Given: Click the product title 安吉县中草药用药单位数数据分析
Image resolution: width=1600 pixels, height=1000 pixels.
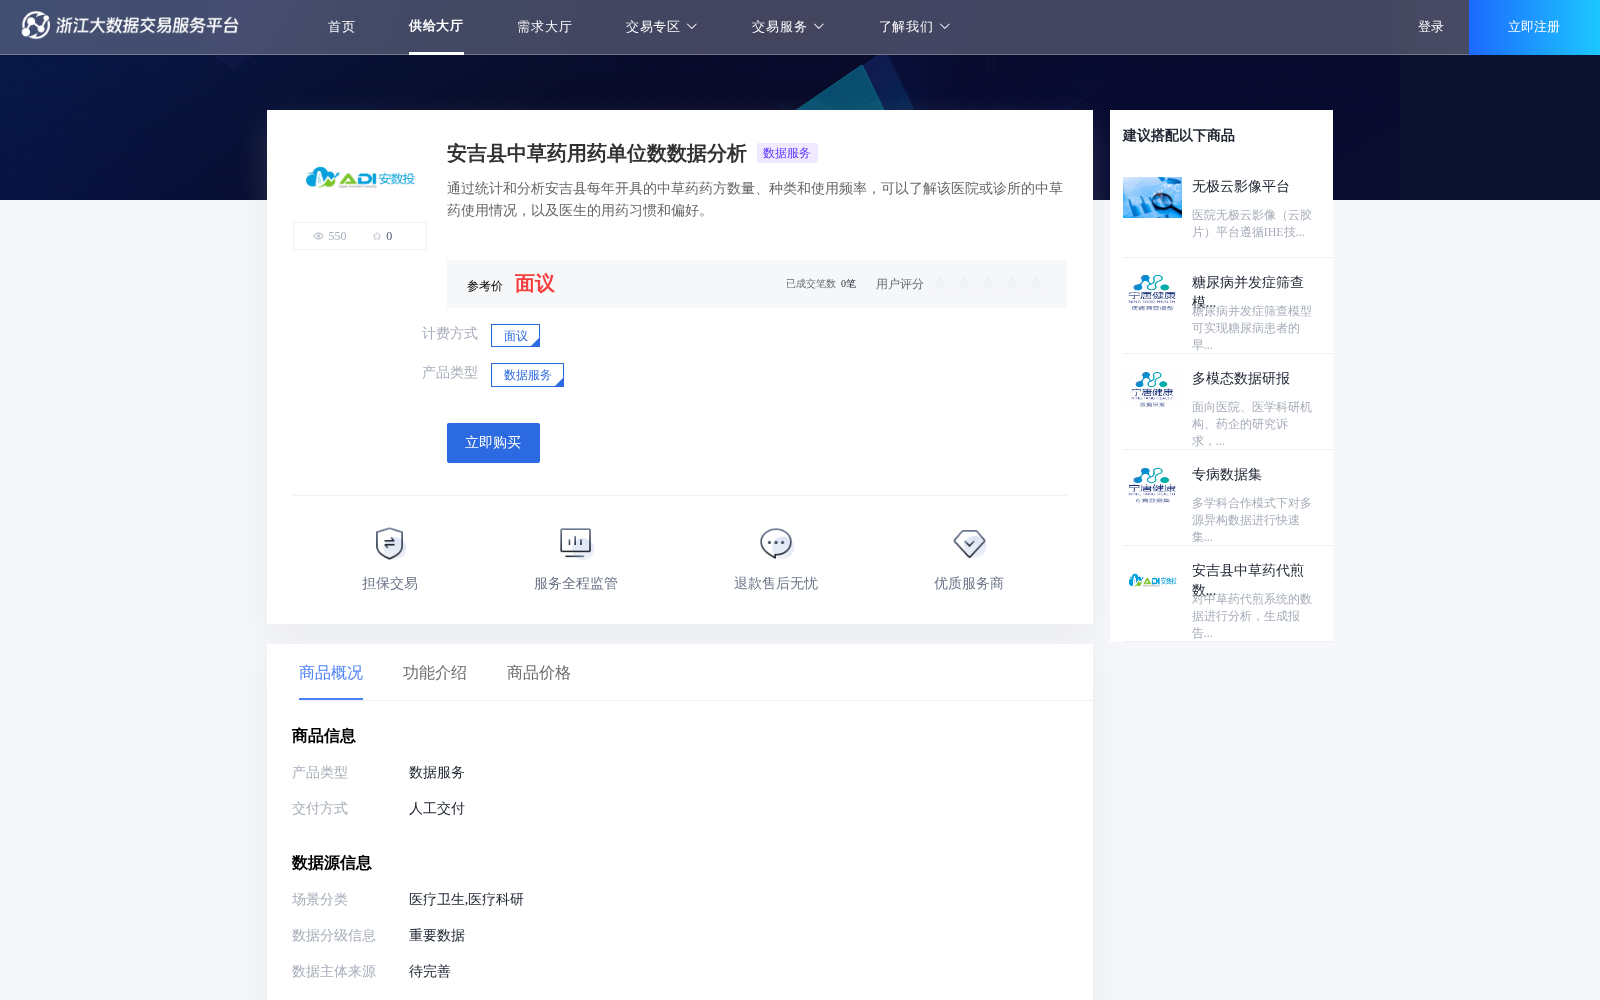Looking at the screenshot, I should point(596,153).
